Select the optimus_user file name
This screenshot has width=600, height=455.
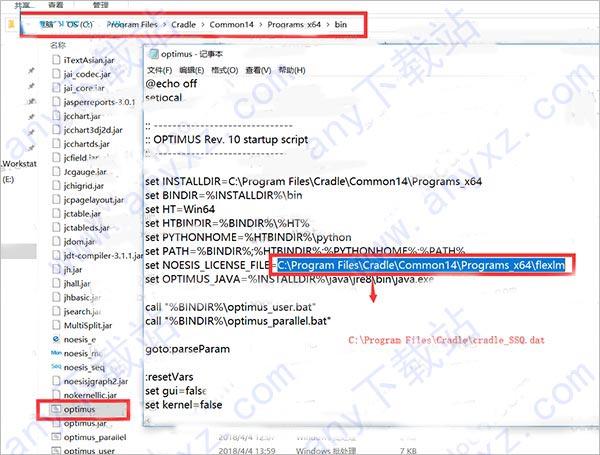[89, 451]
